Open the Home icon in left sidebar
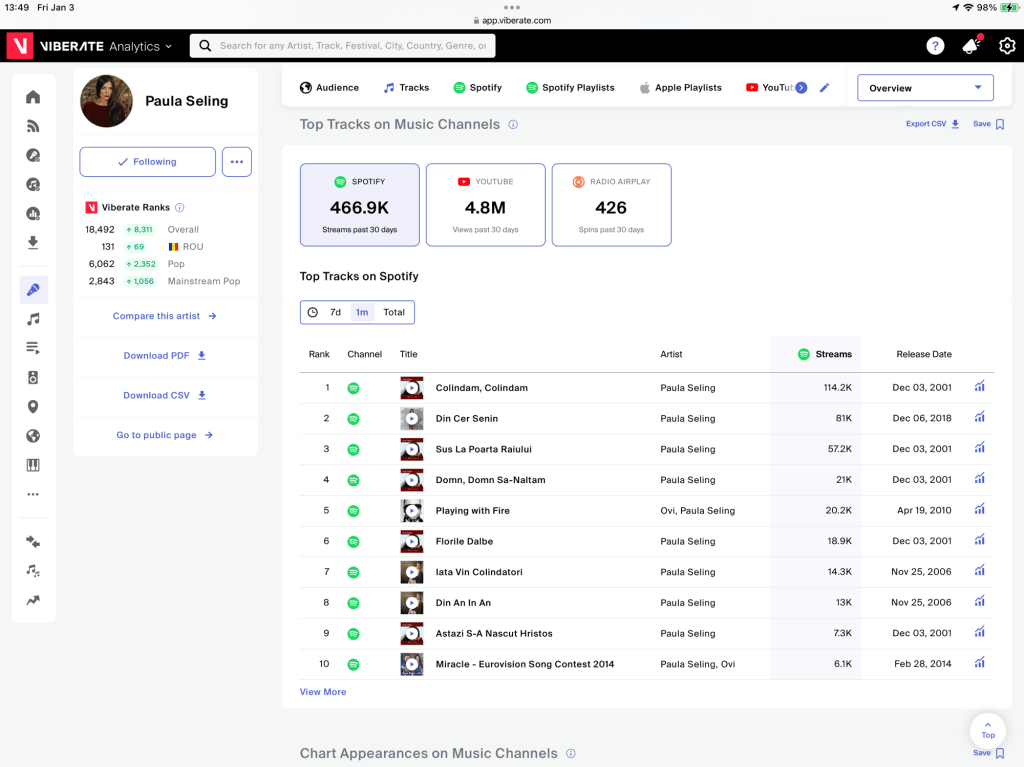This screenshot has width=1024, height=767. click(x=33, y=97)
